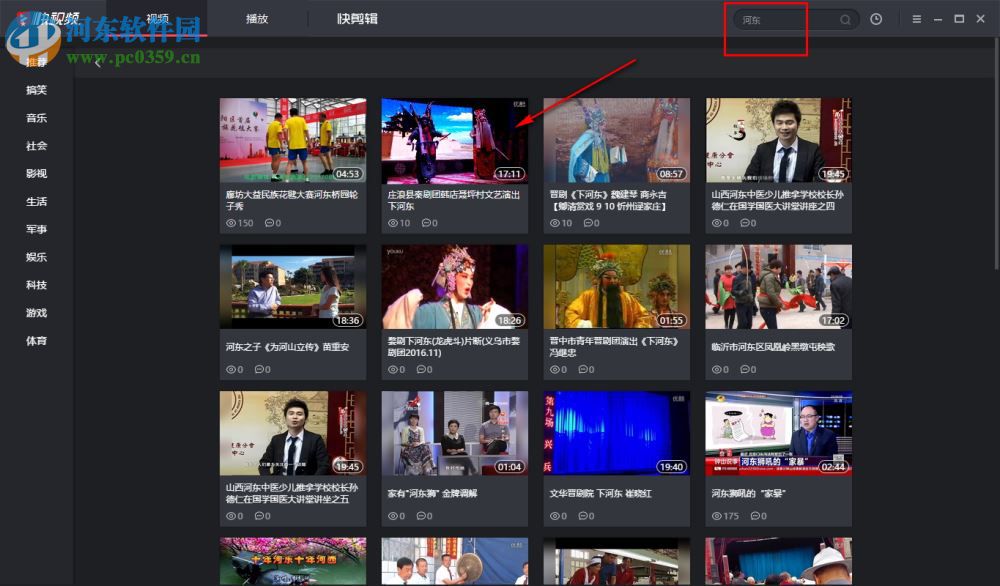
Task: Open the 18:36 video thumbnail
Action: pyautogui.click(x=293, y=287)
